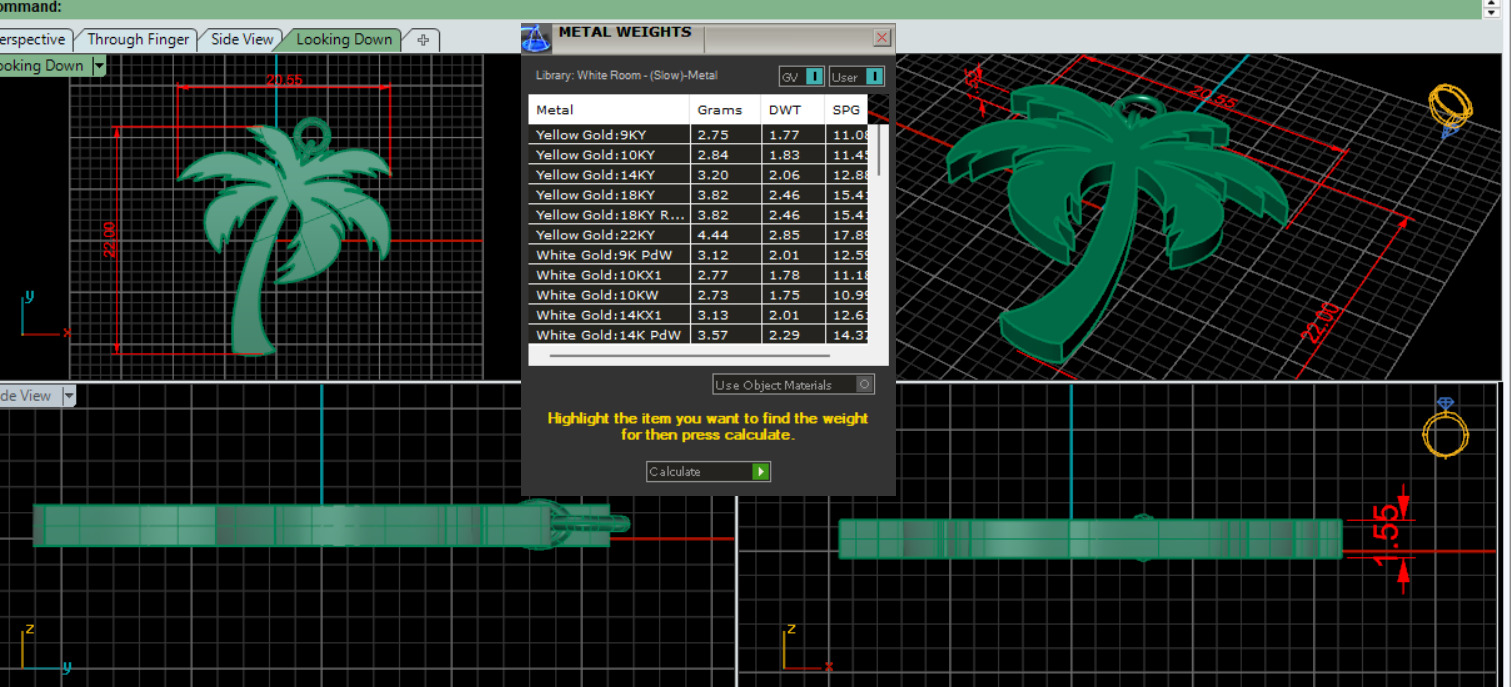The image size is (1511, 687).
Task: Click the Command input line
Action: (740, 7)
